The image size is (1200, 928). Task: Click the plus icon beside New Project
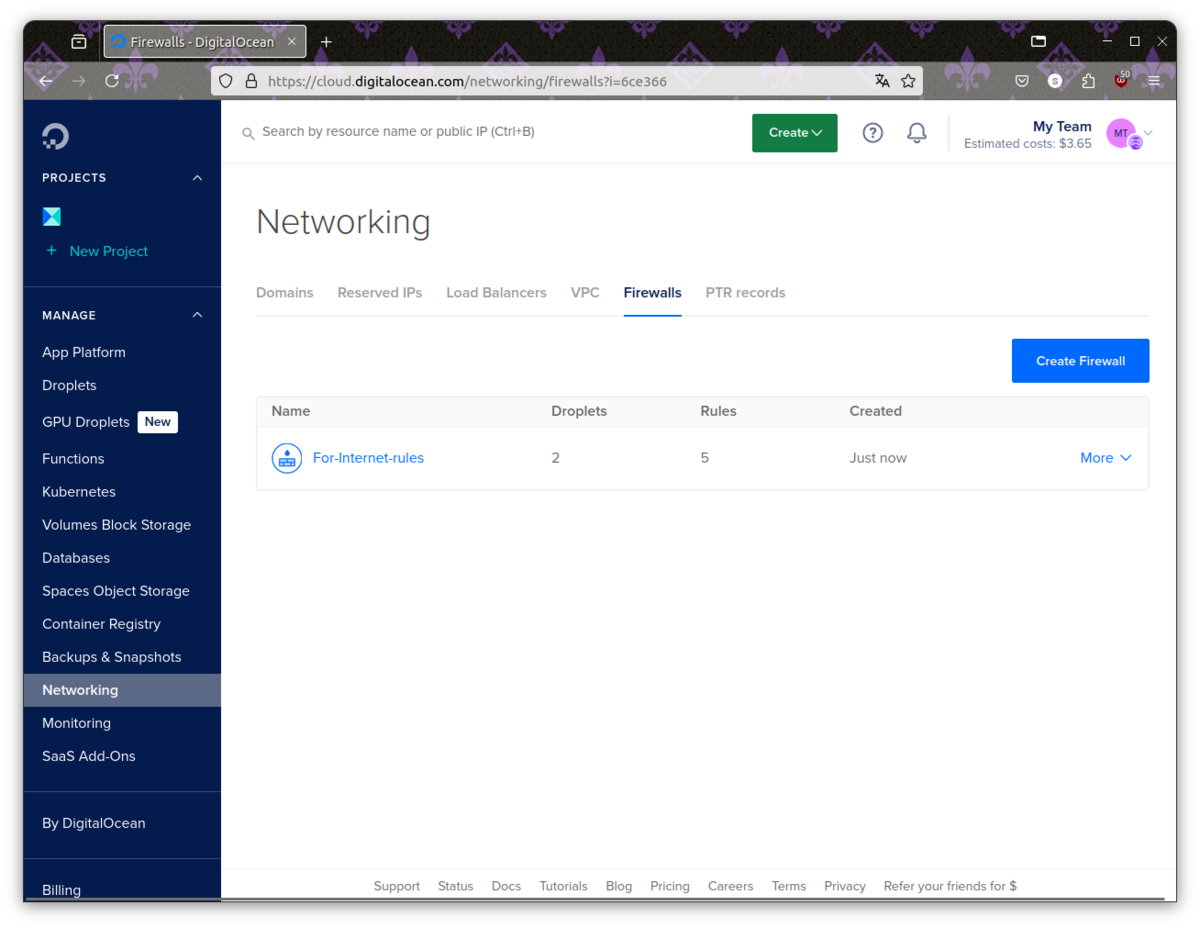pyautogui.click(x=51, y=251)
